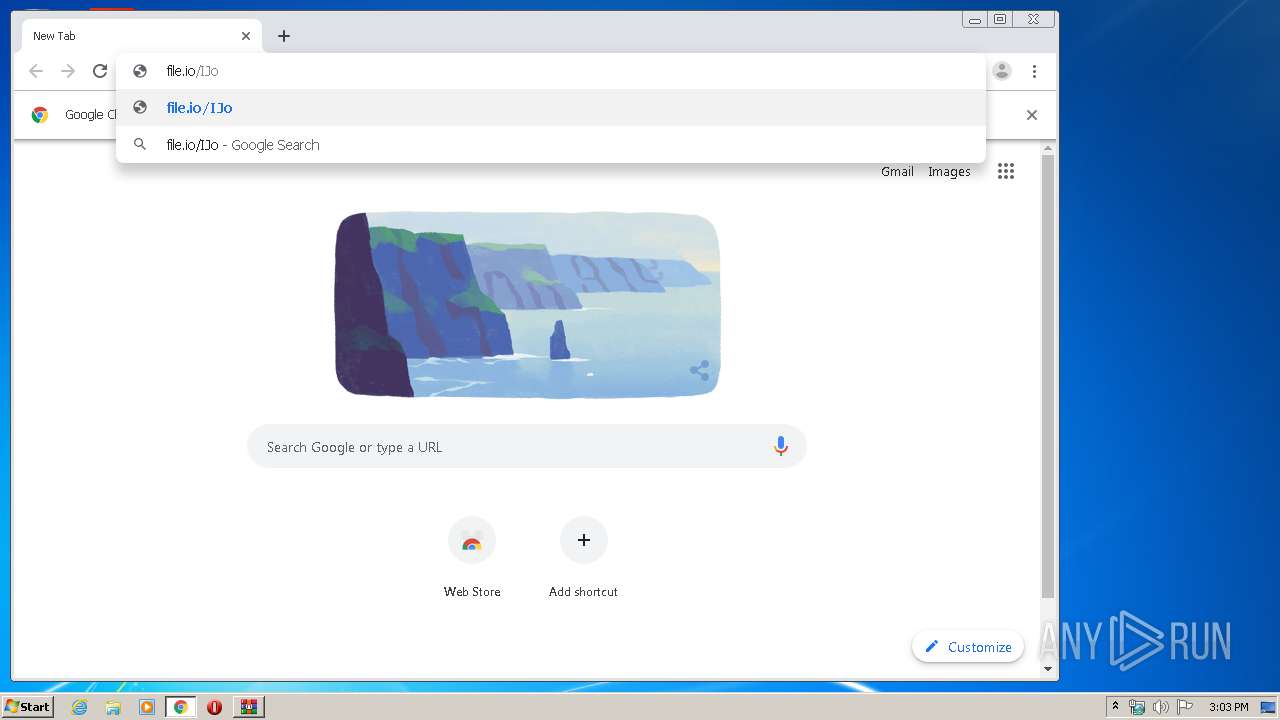Share the doodle via share icon
1280x720 pixels.
(x=700, y=371)
